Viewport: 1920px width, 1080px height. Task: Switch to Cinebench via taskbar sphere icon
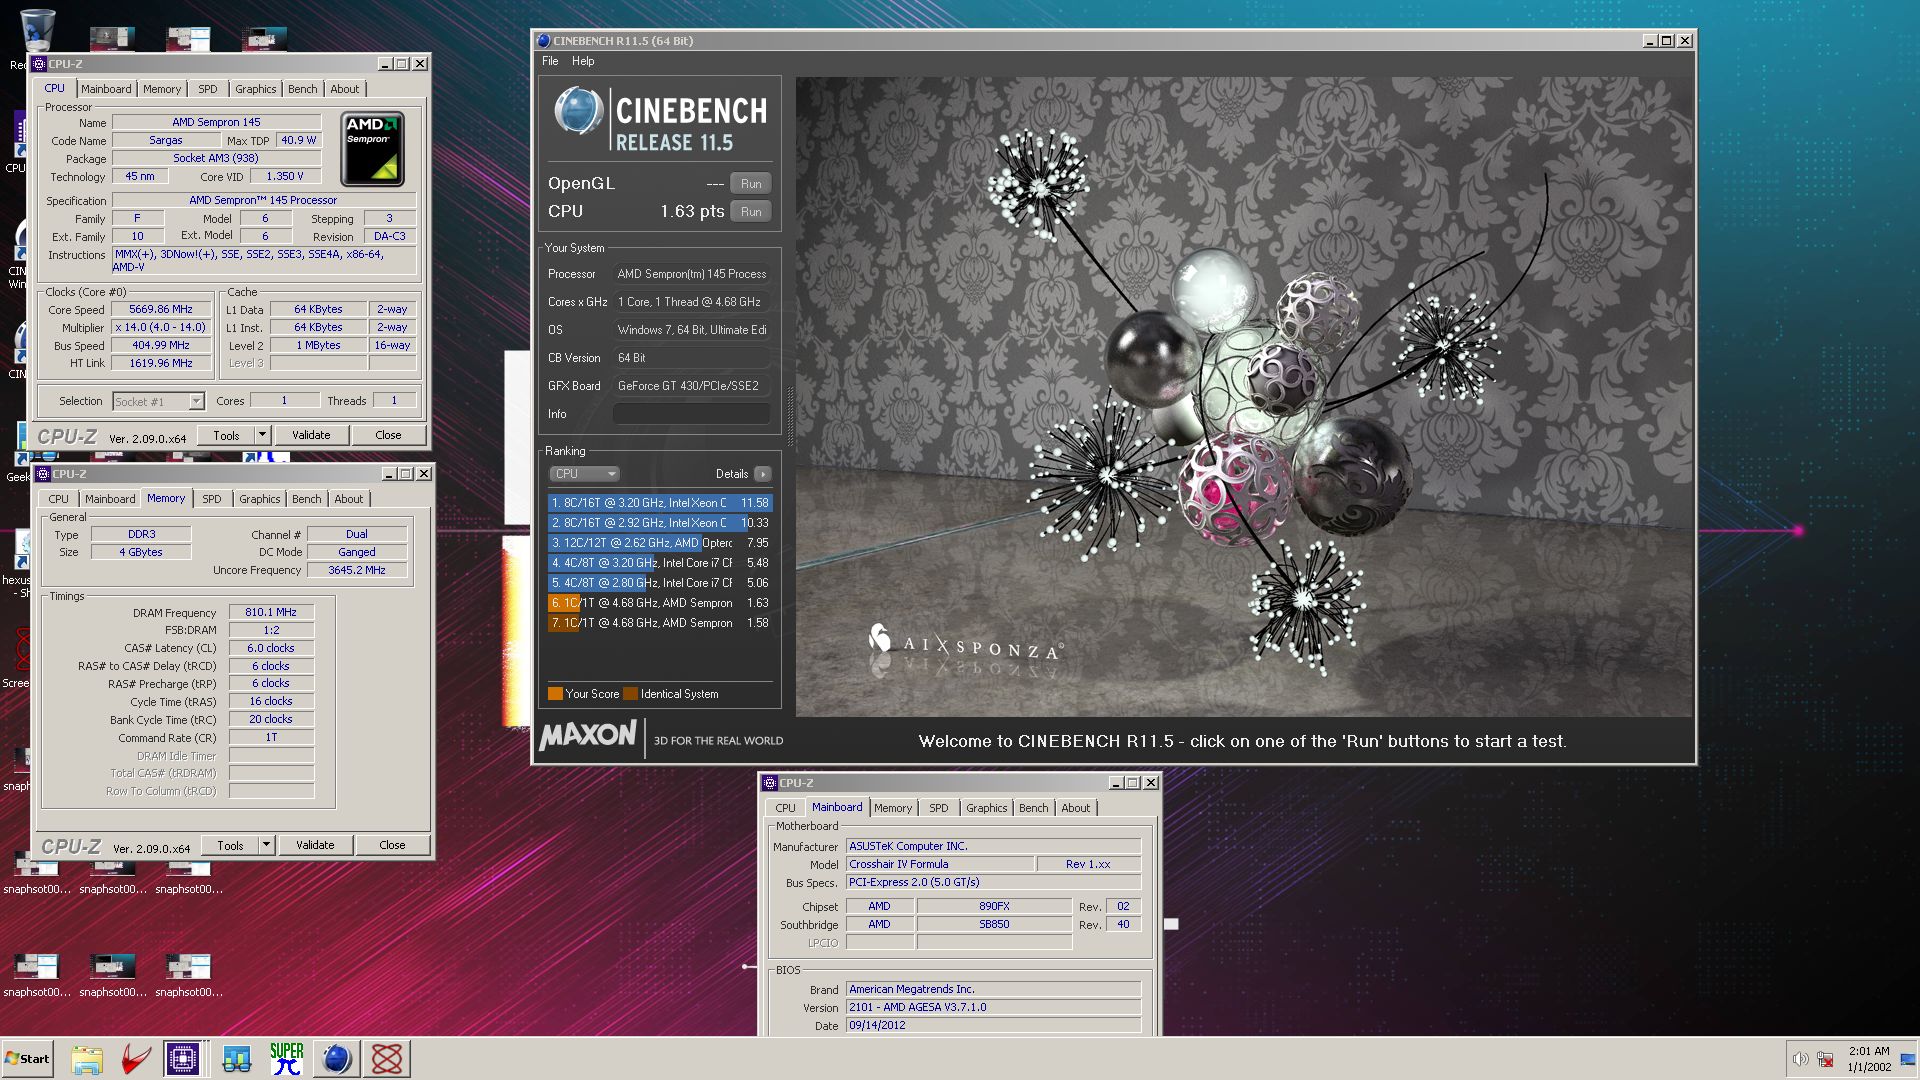click(x=337, y=1059)
